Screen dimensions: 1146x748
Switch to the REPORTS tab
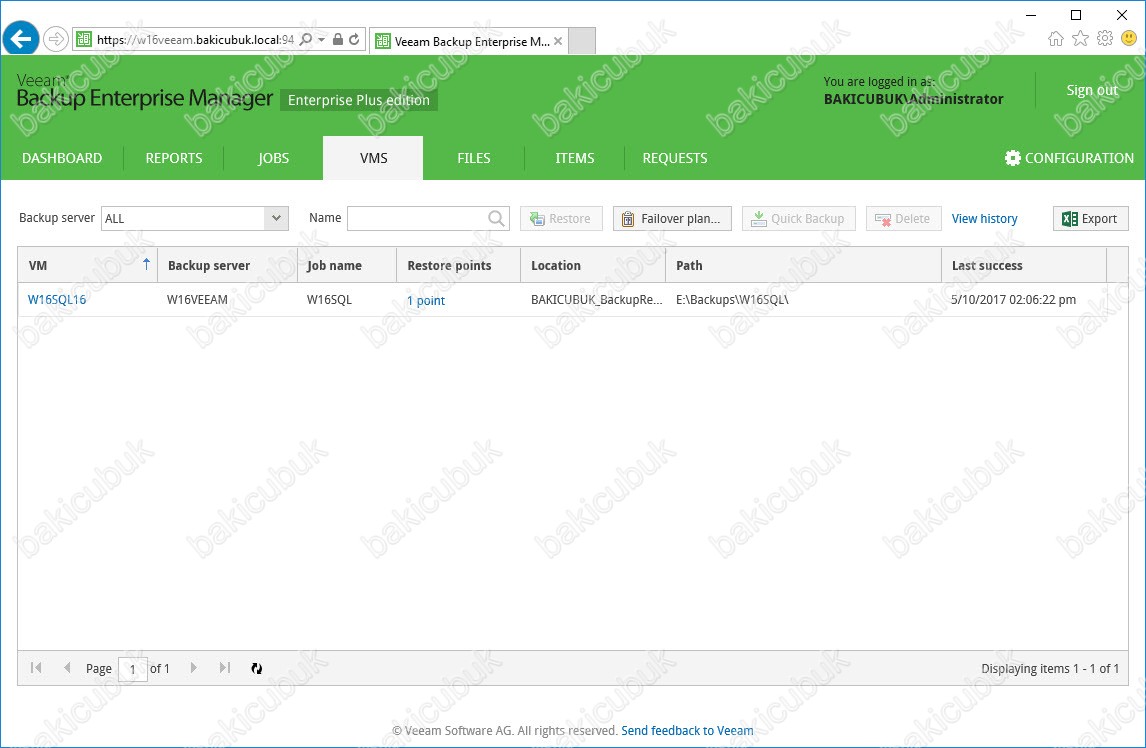click(x=174, y=158)
